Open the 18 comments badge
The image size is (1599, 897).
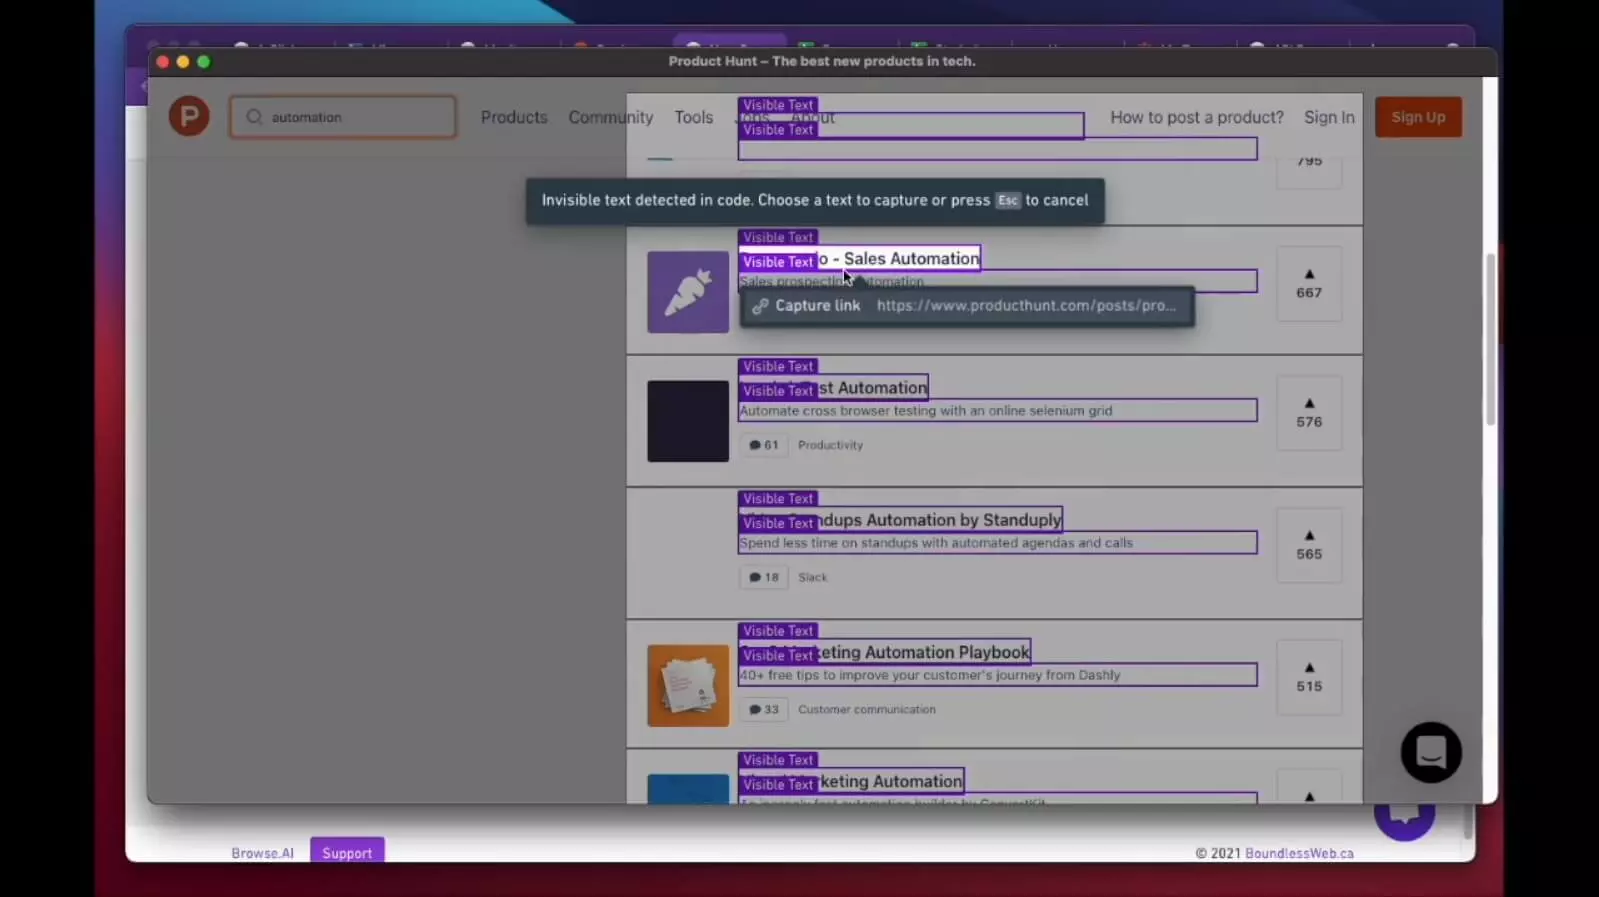764,577
